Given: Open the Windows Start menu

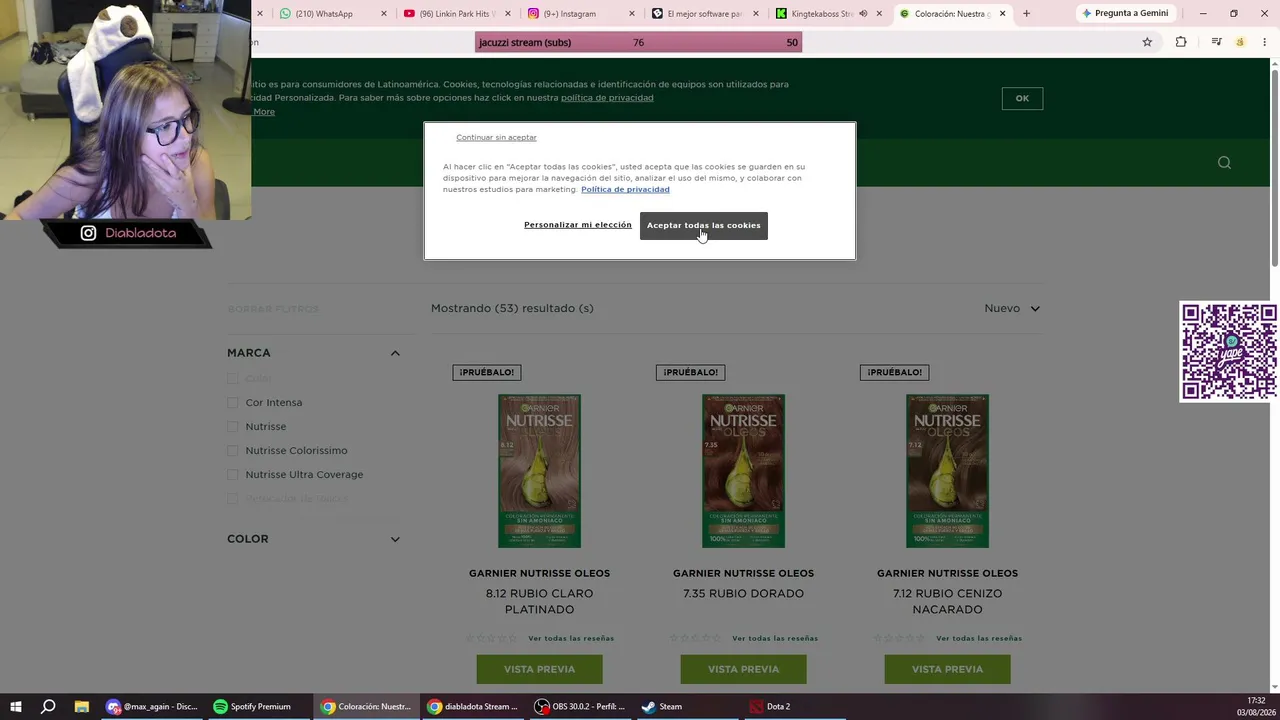Looking at the screenshot, I should tap(16, 706).
